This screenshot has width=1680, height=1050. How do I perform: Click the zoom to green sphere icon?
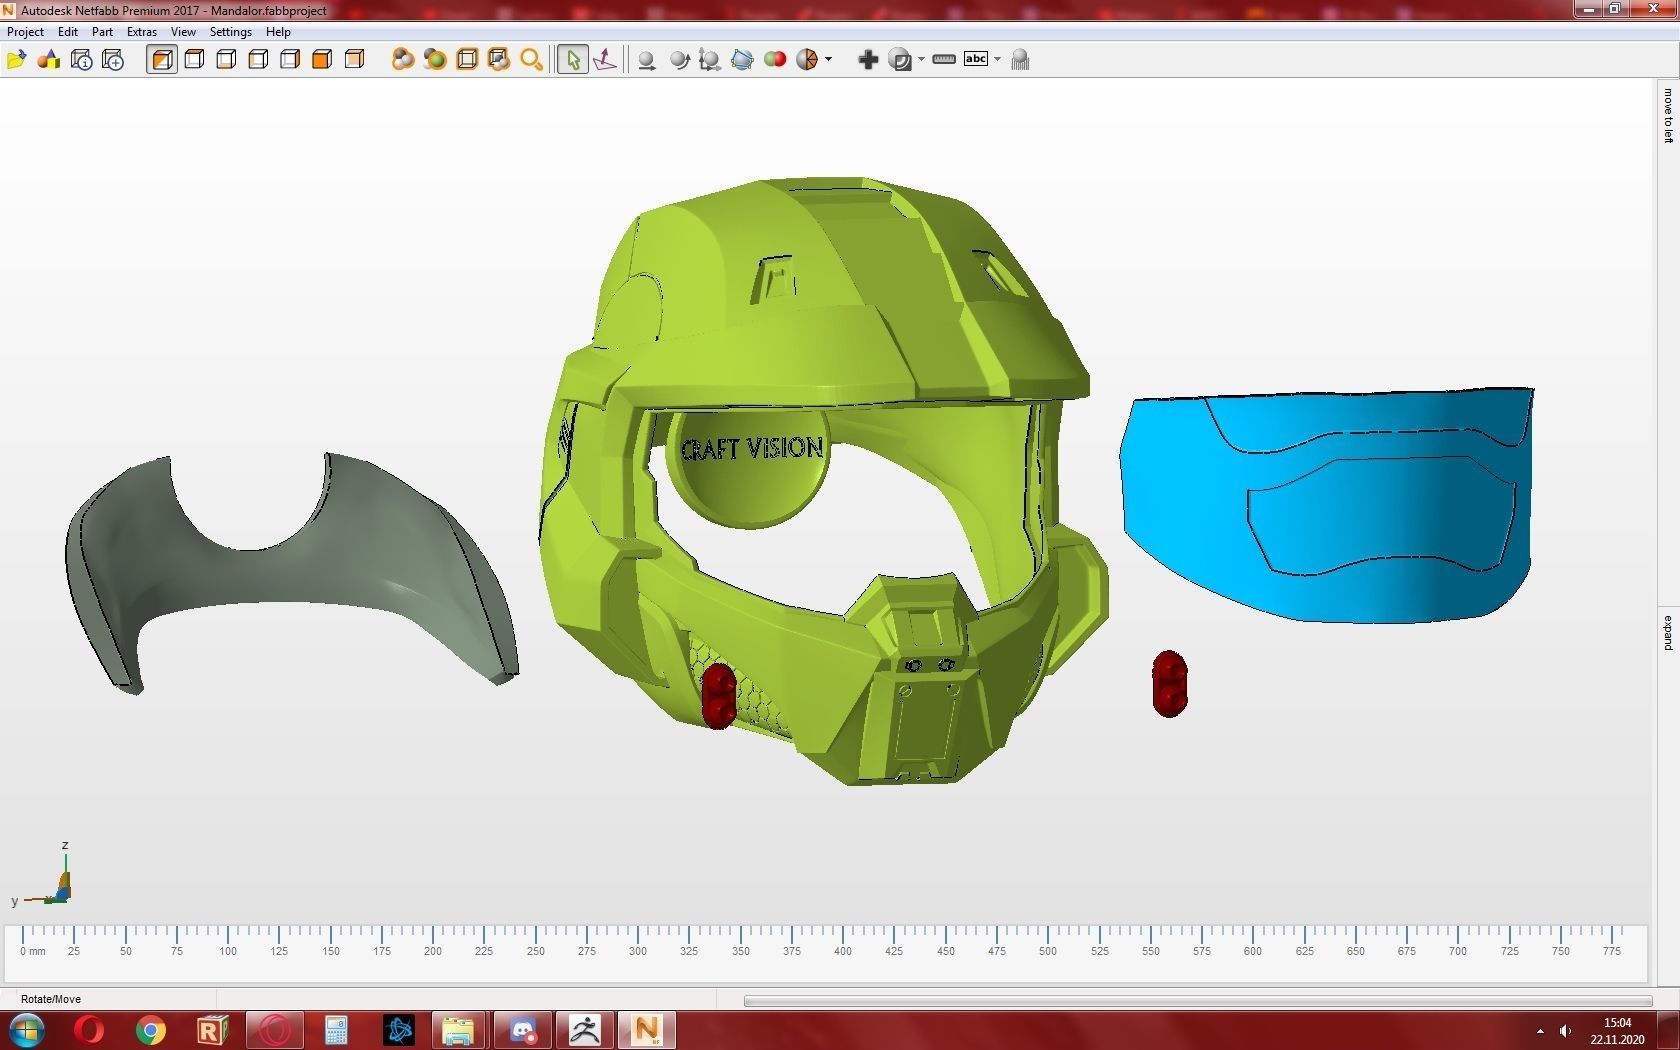435,60
